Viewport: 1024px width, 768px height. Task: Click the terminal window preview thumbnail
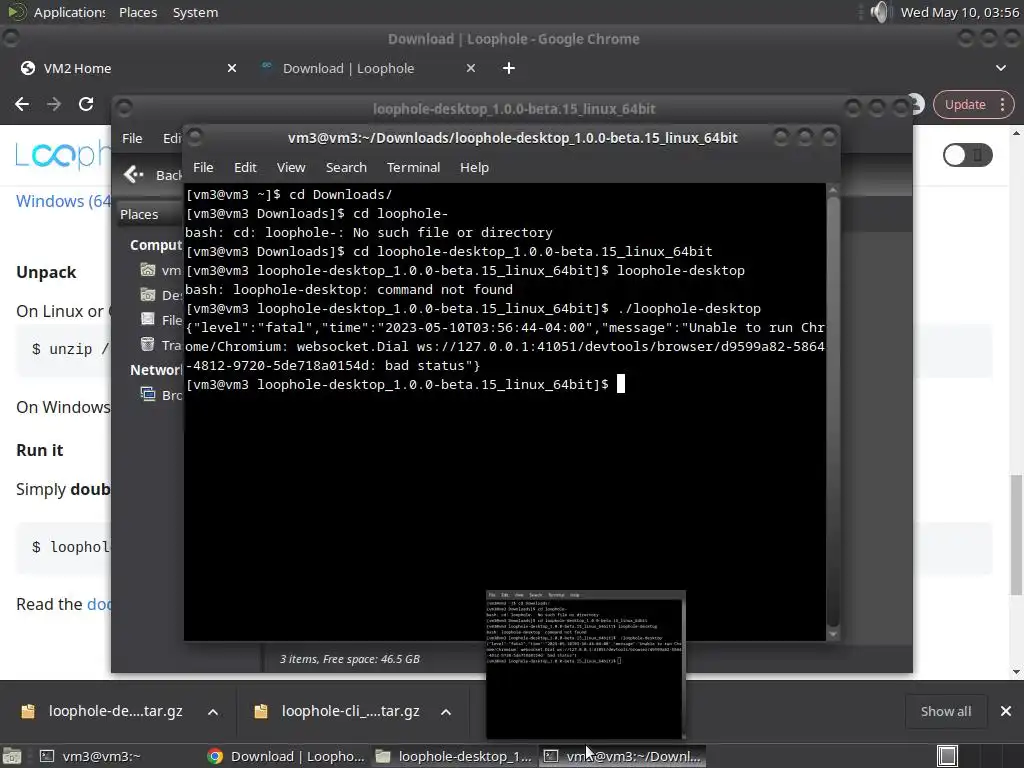click(x=586, y=664)
